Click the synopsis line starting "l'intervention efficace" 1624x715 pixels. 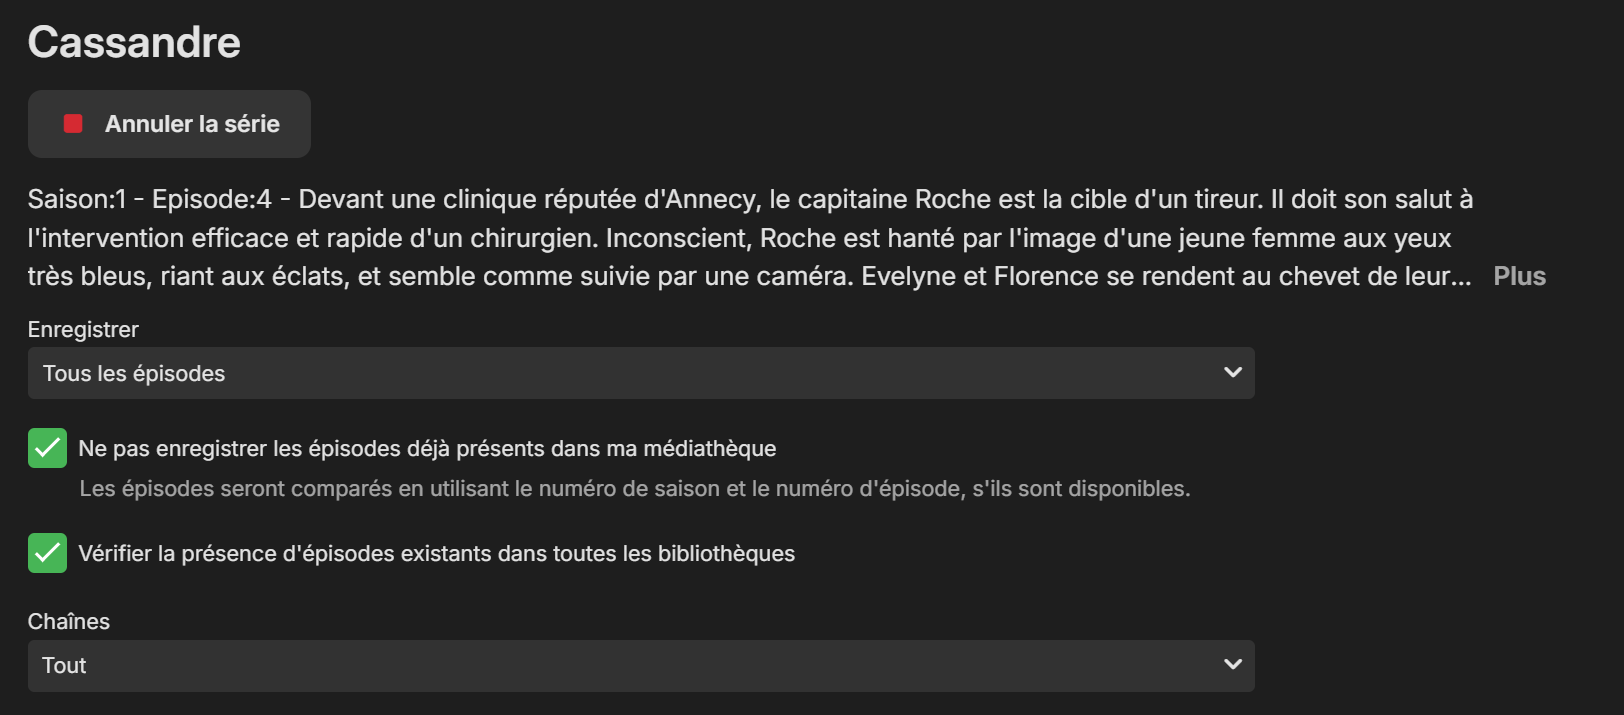pyautogui.click(x=739, y=238)
